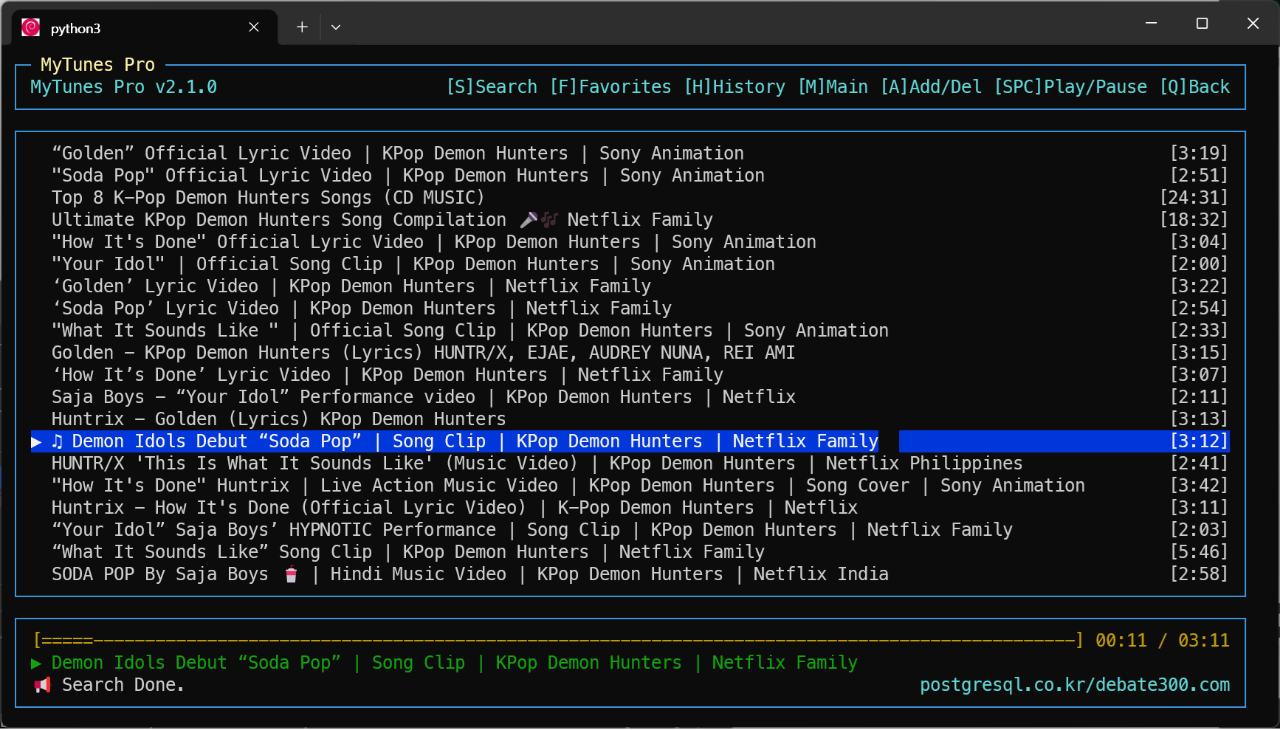Go to [M]Main in header
The image size is (1280, 730).
[832, 87]
